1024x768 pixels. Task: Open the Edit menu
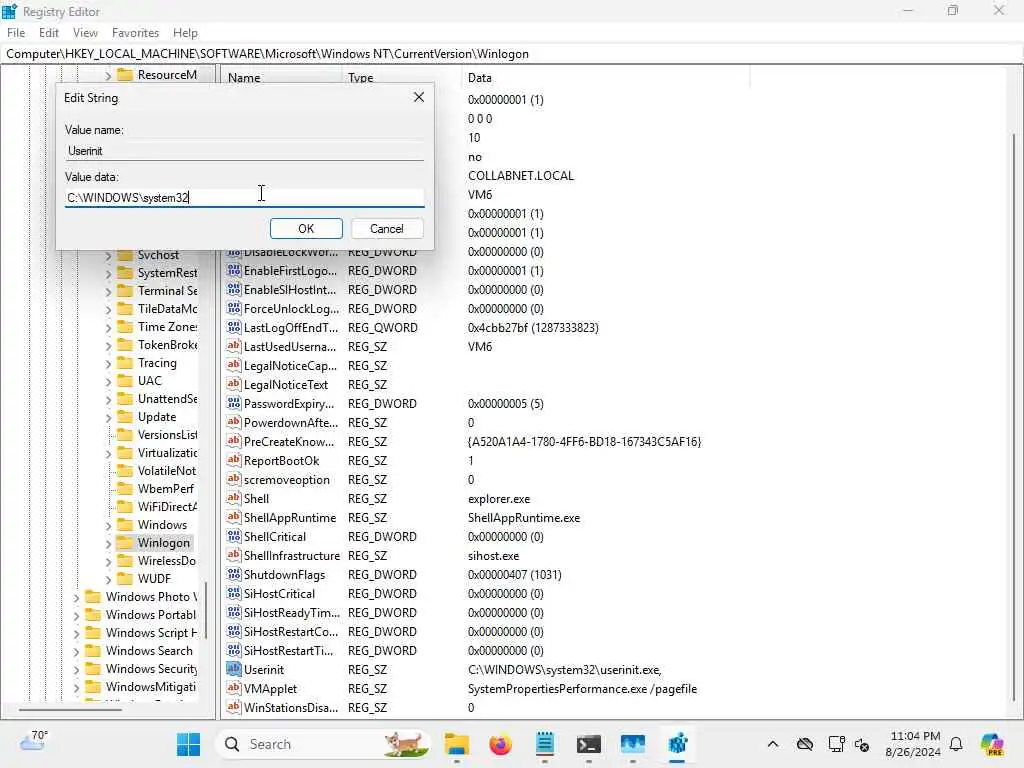[49, 33]
